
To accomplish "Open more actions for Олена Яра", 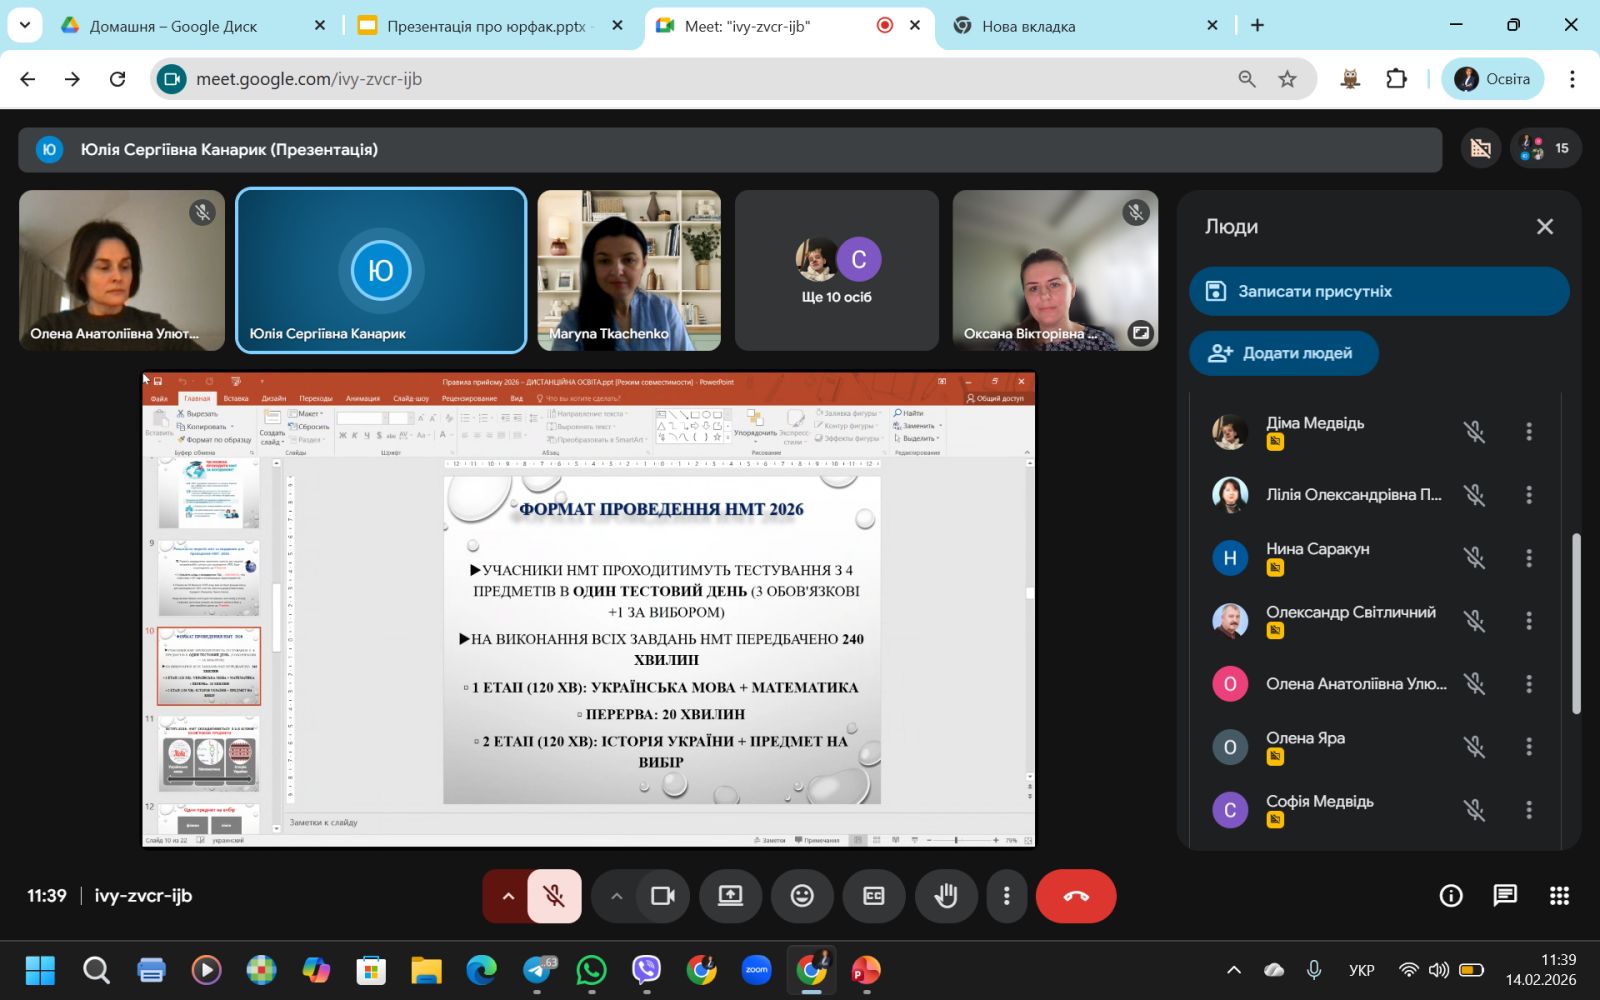I will [1528, 747].
